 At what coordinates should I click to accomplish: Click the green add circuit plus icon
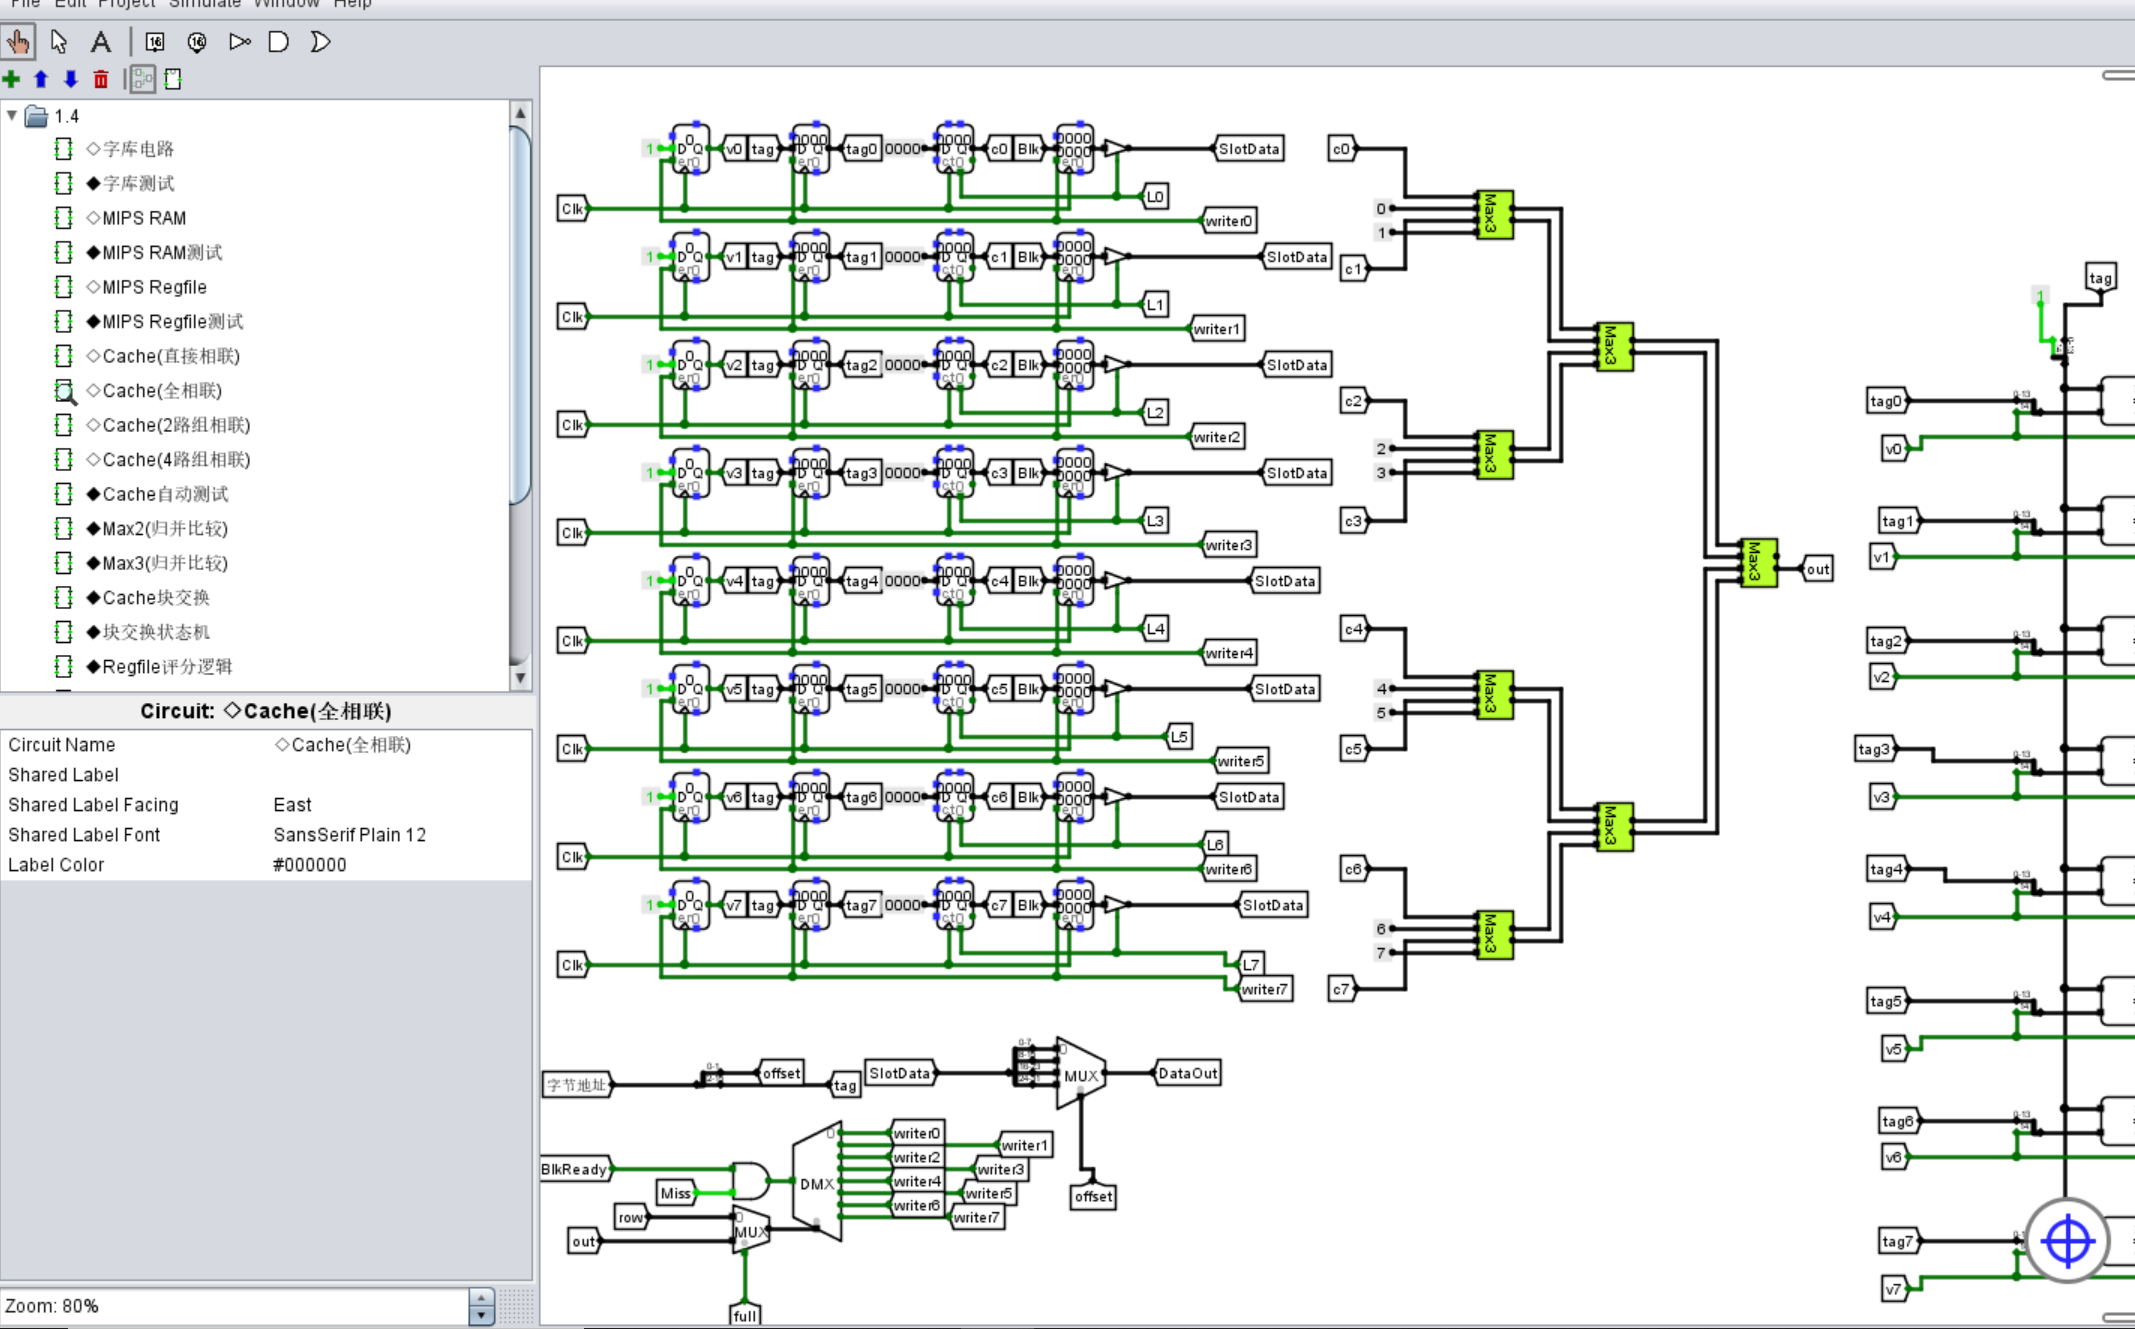(x=12, y=79)
